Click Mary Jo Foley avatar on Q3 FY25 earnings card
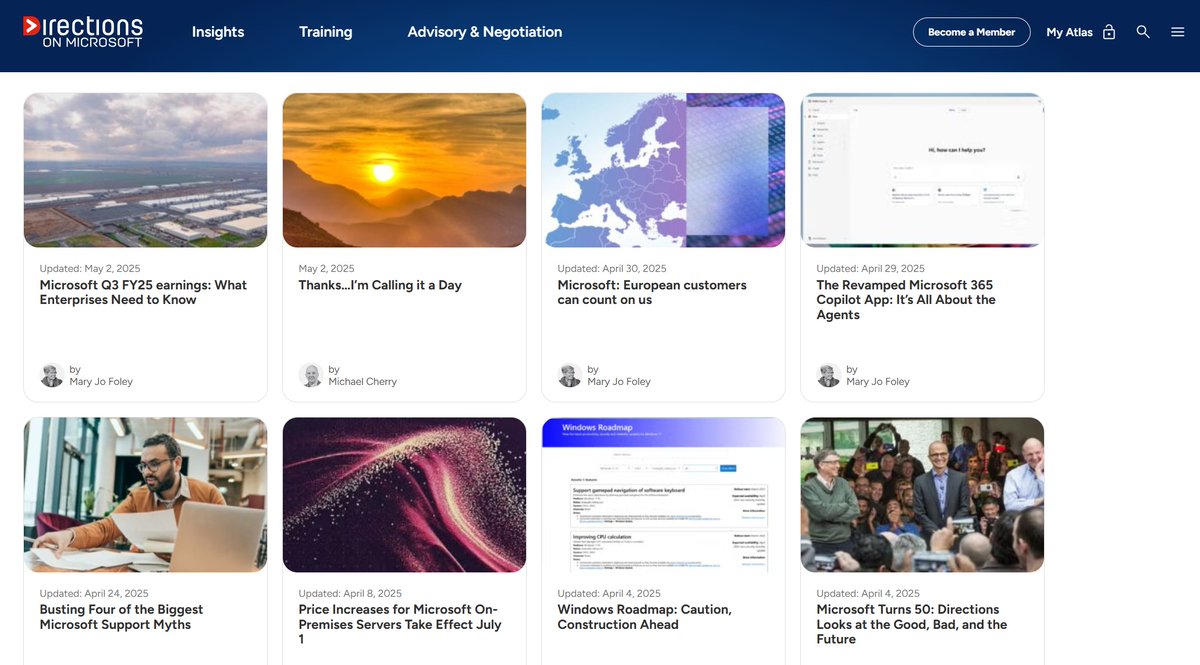 tap(52, 375)
